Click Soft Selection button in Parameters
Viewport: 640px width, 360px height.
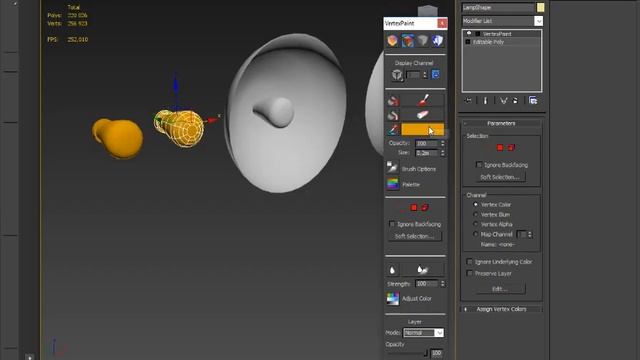(500, 177)
